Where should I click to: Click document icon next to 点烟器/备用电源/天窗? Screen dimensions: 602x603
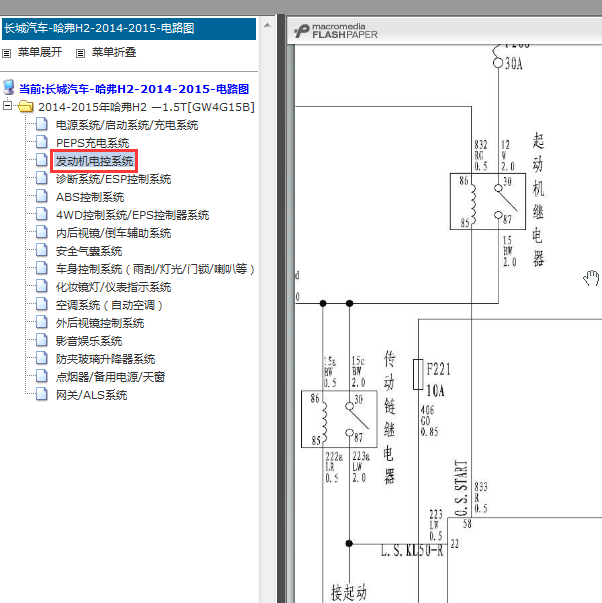coord(42,376)
